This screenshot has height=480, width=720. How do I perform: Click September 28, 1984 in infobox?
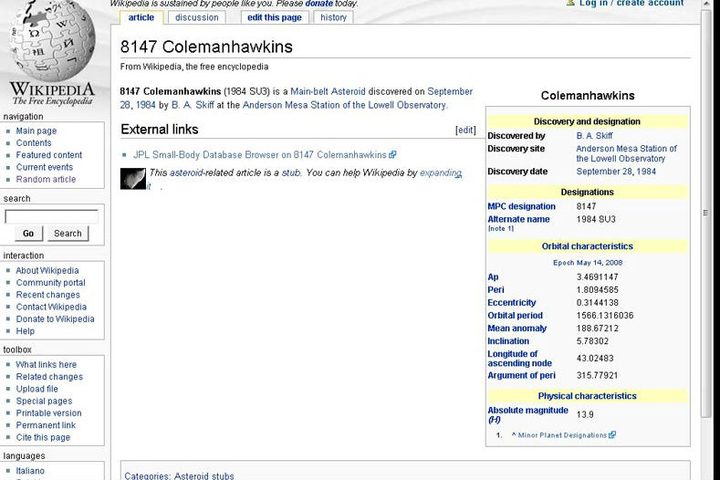[616, 171]
